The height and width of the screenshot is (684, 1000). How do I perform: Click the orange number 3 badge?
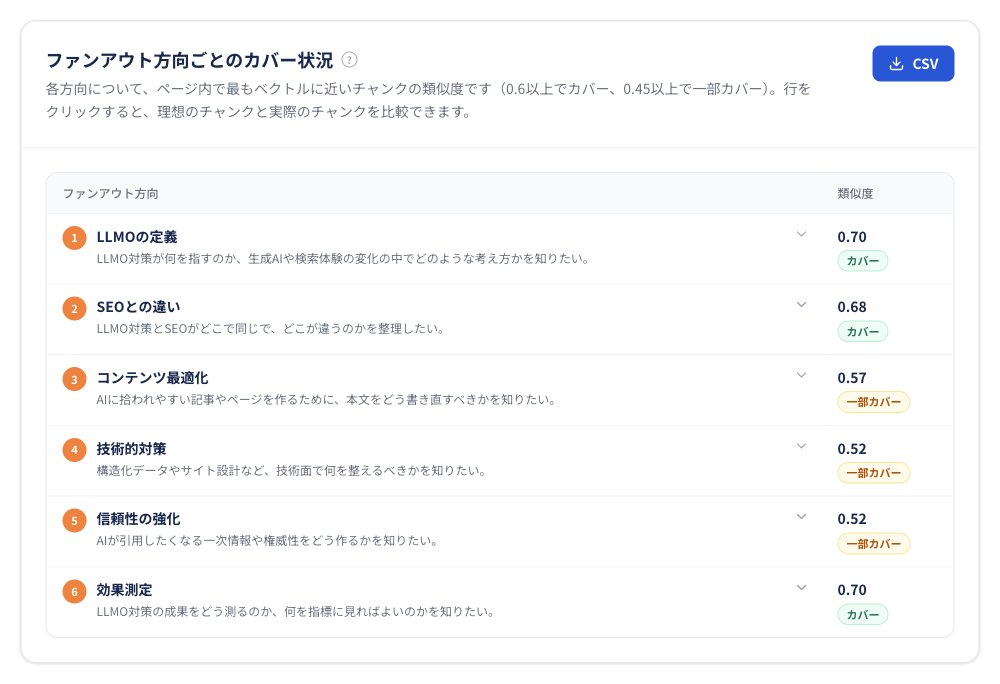tap(75, 379)
